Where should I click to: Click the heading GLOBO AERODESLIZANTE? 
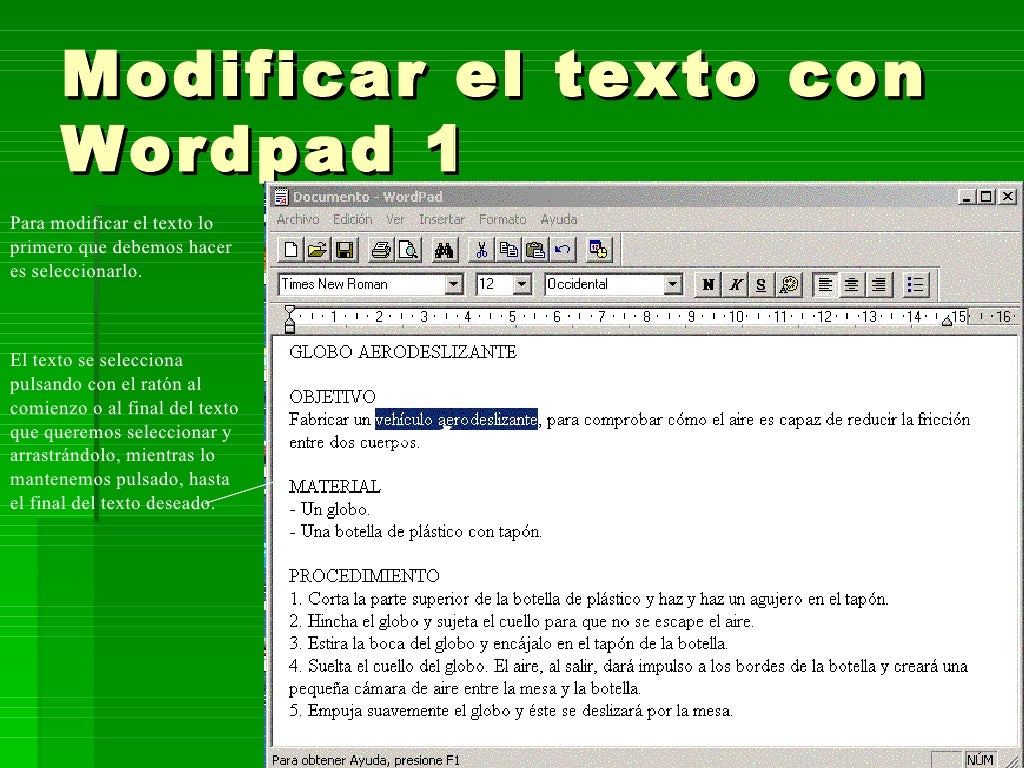click(x=403, y=352)
